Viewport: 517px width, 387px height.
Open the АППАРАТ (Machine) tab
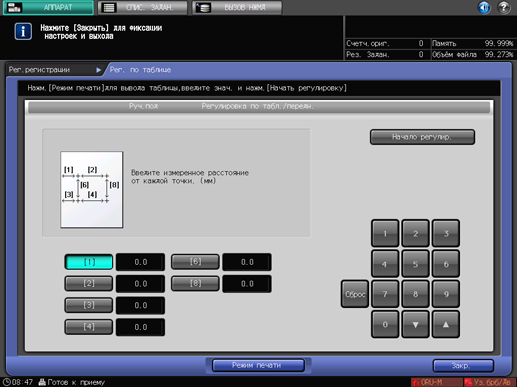click(48, 7)
